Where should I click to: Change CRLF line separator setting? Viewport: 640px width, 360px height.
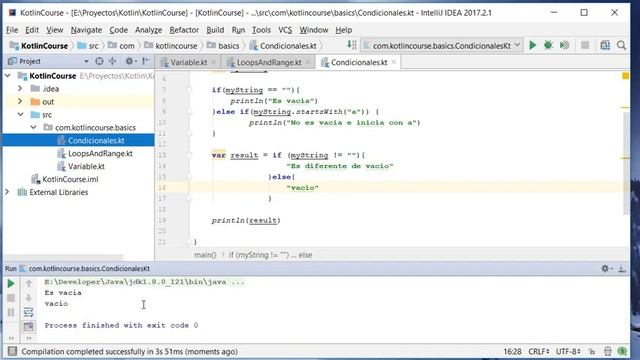pyautogui.click(x=539, y=351)
